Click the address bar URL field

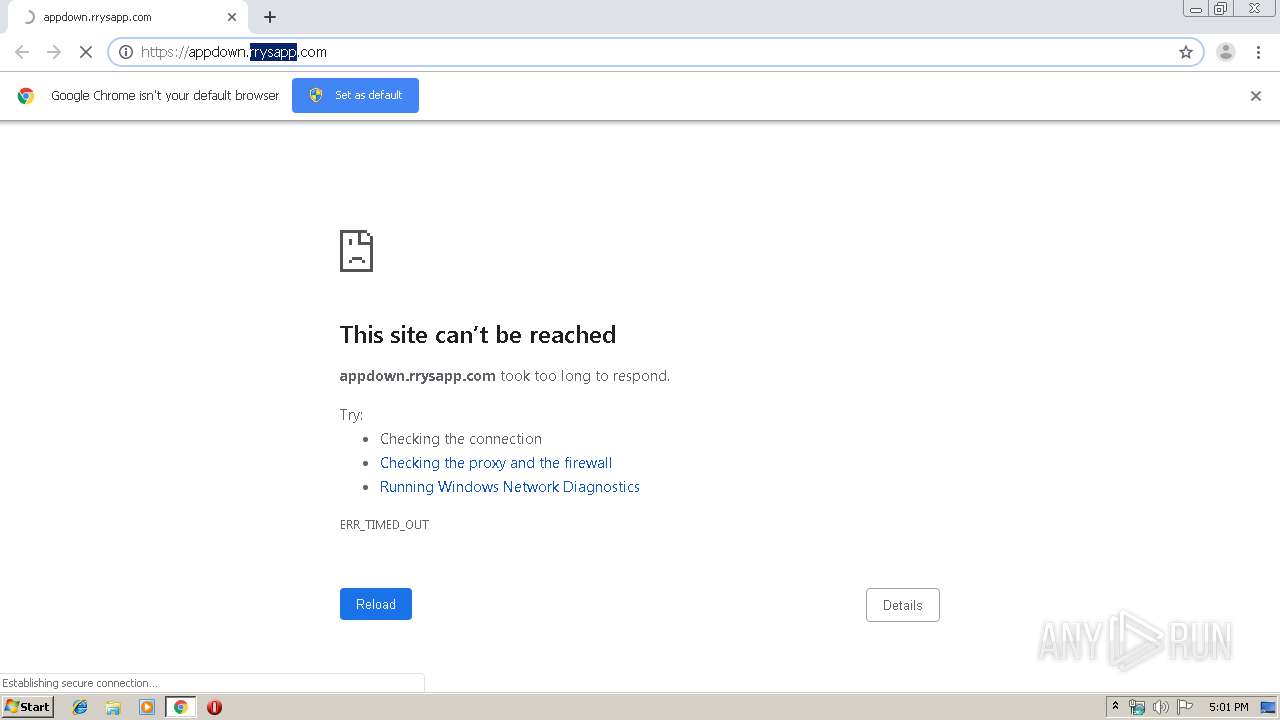pyautogui.click(x=655, y=52)
